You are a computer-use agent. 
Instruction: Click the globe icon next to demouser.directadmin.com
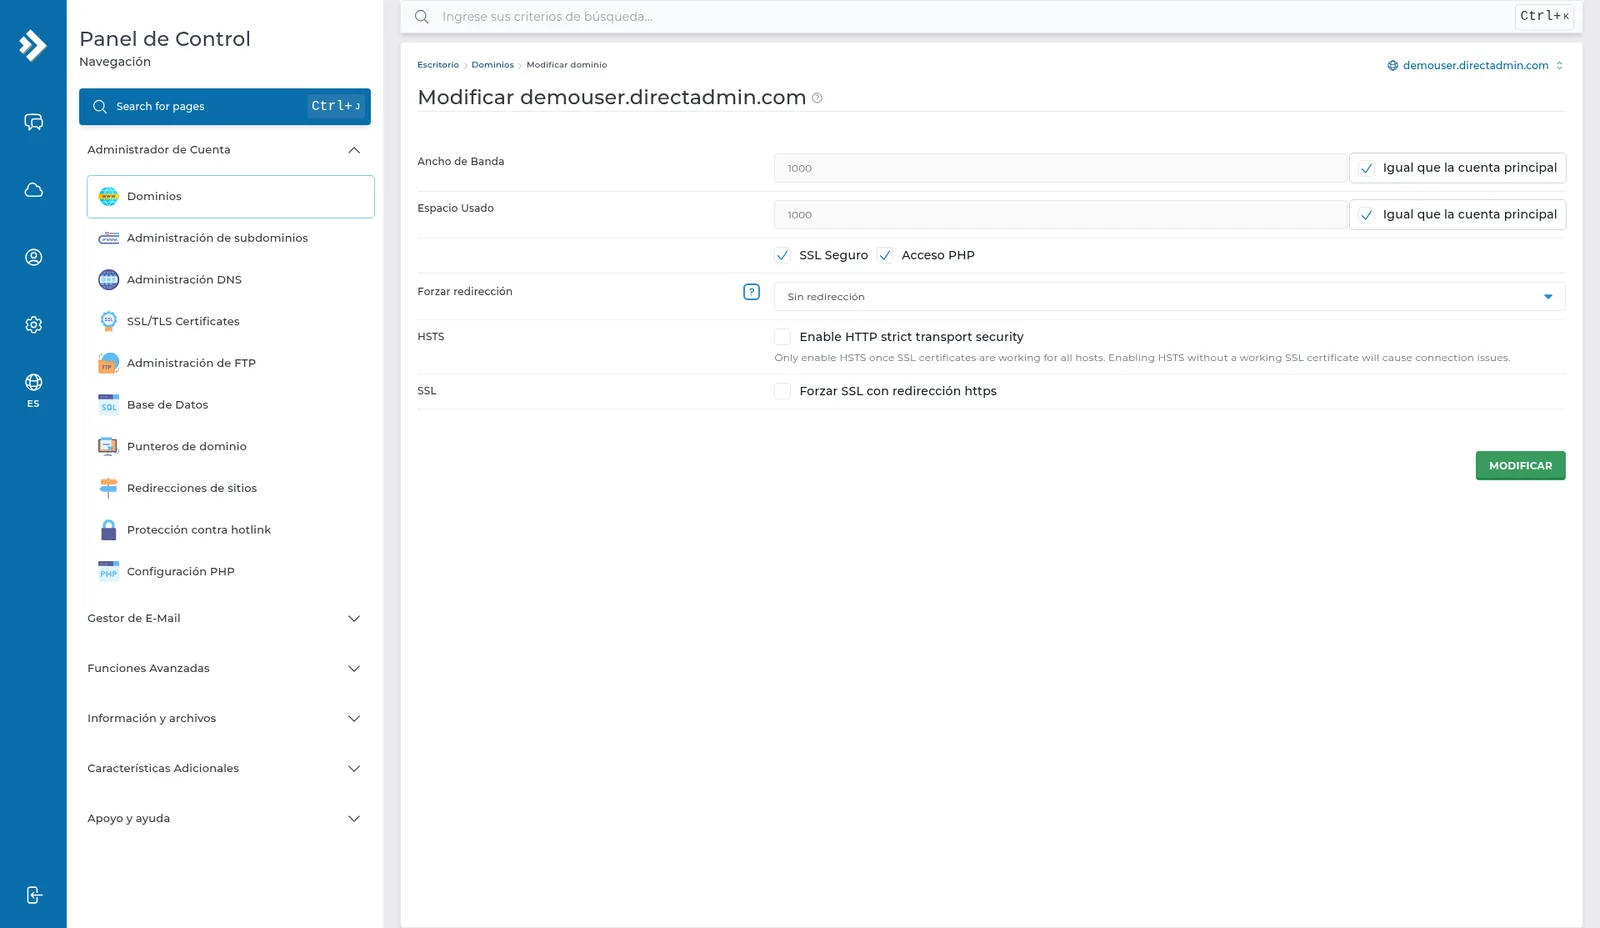click(1393, 66)
